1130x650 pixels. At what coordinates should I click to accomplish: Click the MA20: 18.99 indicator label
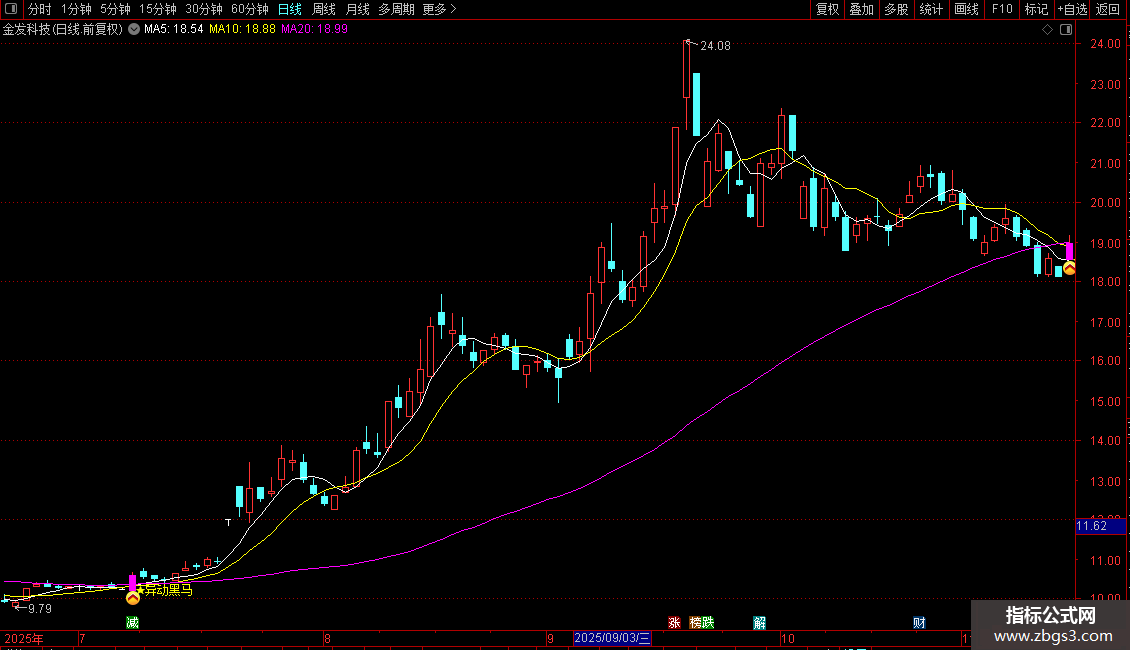[314, 29]
